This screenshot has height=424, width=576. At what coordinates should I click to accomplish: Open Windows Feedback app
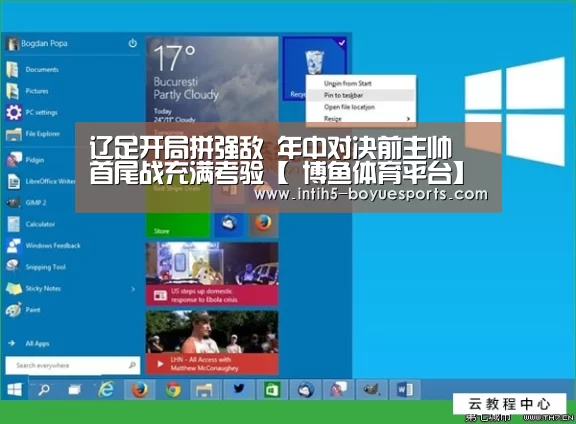coord(43,245)
